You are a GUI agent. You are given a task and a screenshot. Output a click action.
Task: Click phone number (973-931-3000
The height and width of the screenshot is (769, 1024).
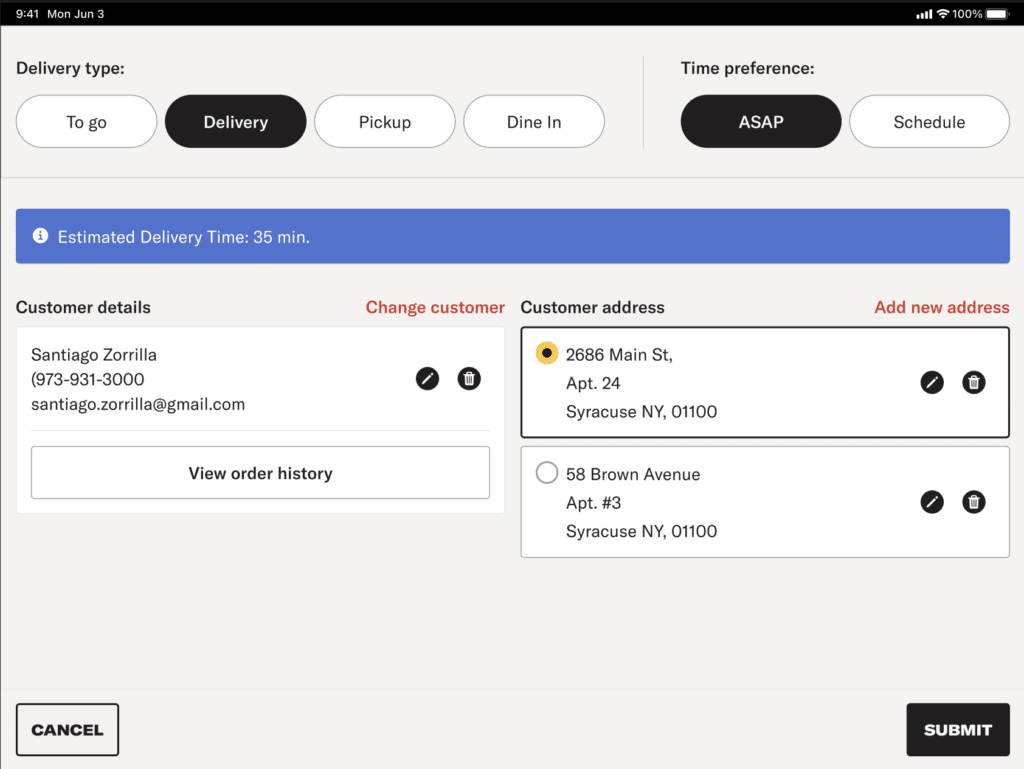(88, 379)
